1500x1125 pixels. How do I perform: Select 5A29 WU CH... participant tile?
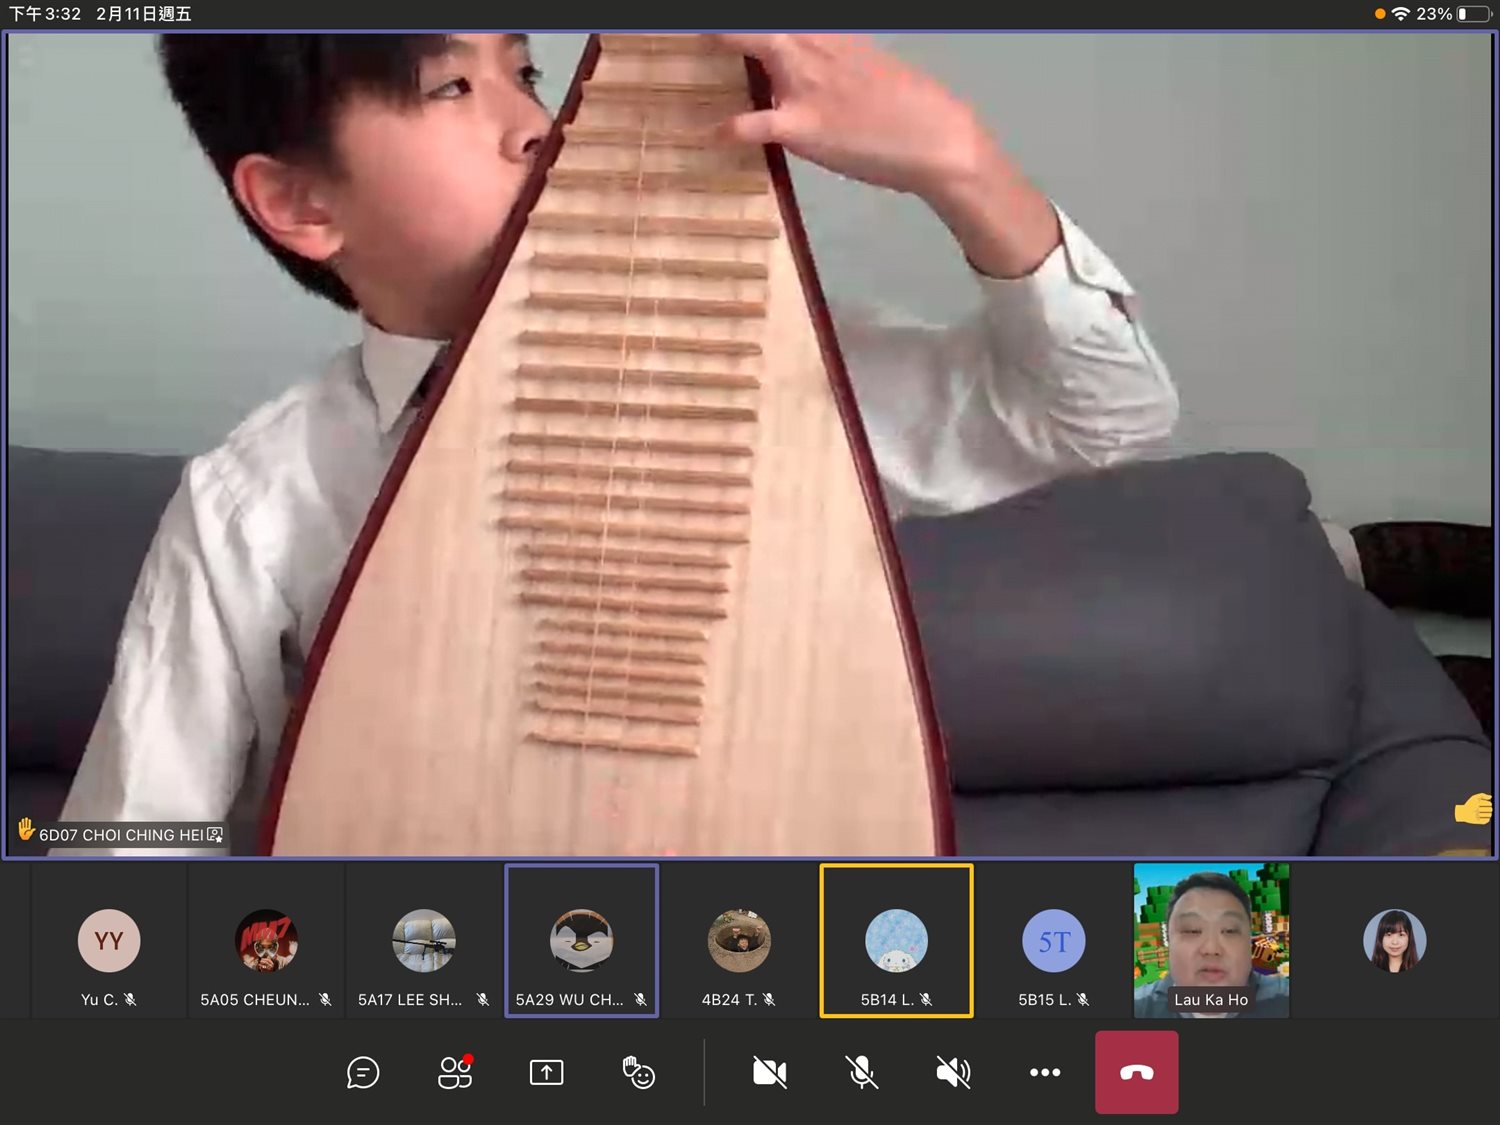(581, 942)
